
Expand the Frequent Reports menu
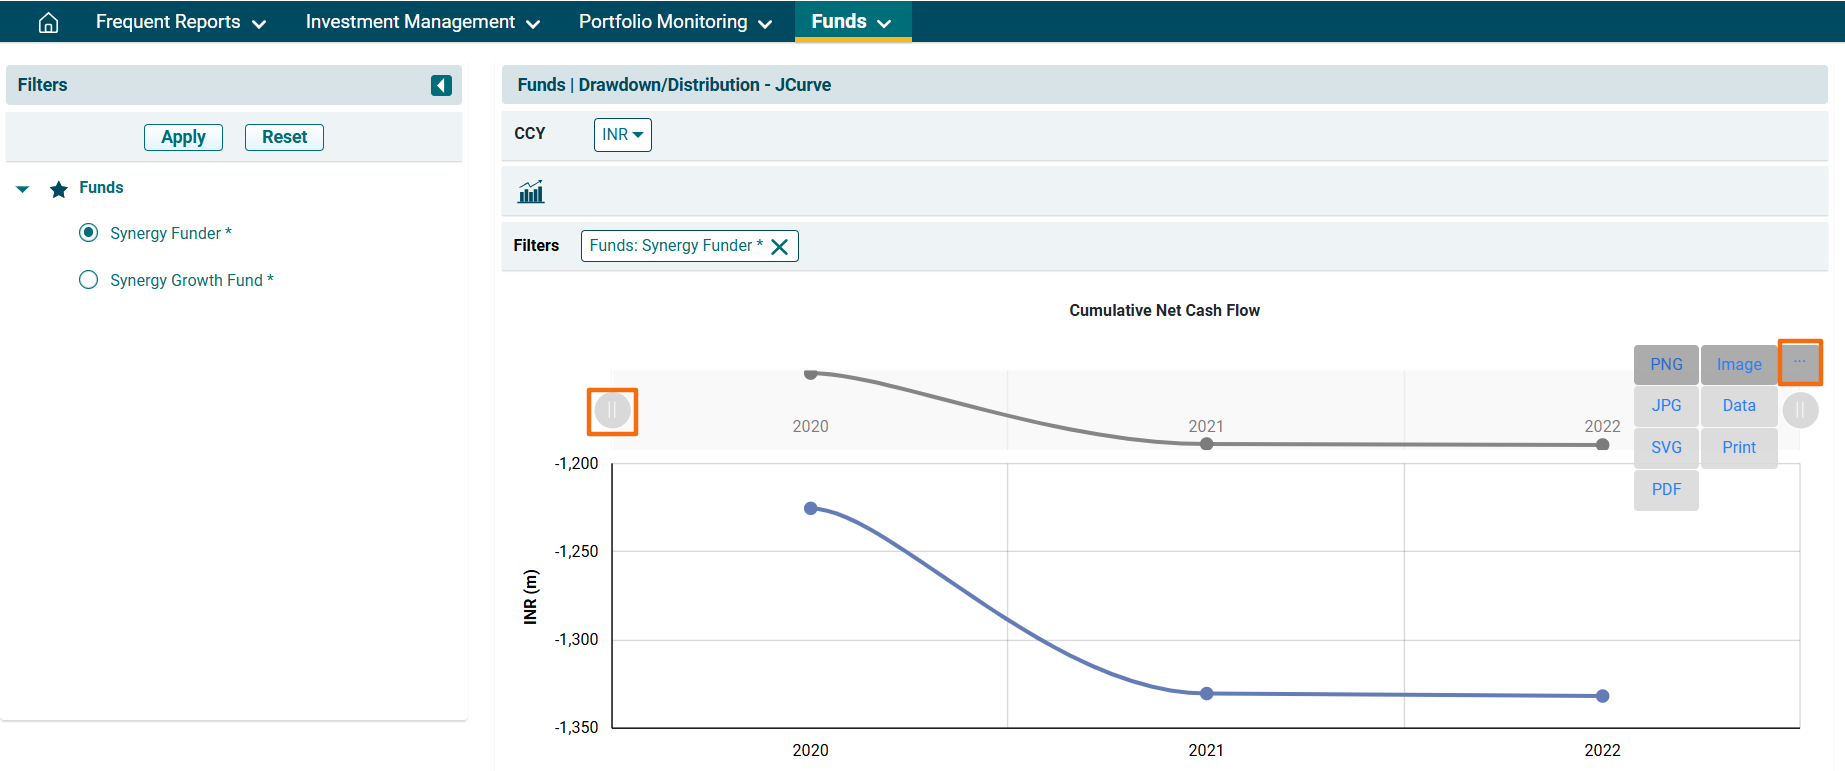point(180,22)
